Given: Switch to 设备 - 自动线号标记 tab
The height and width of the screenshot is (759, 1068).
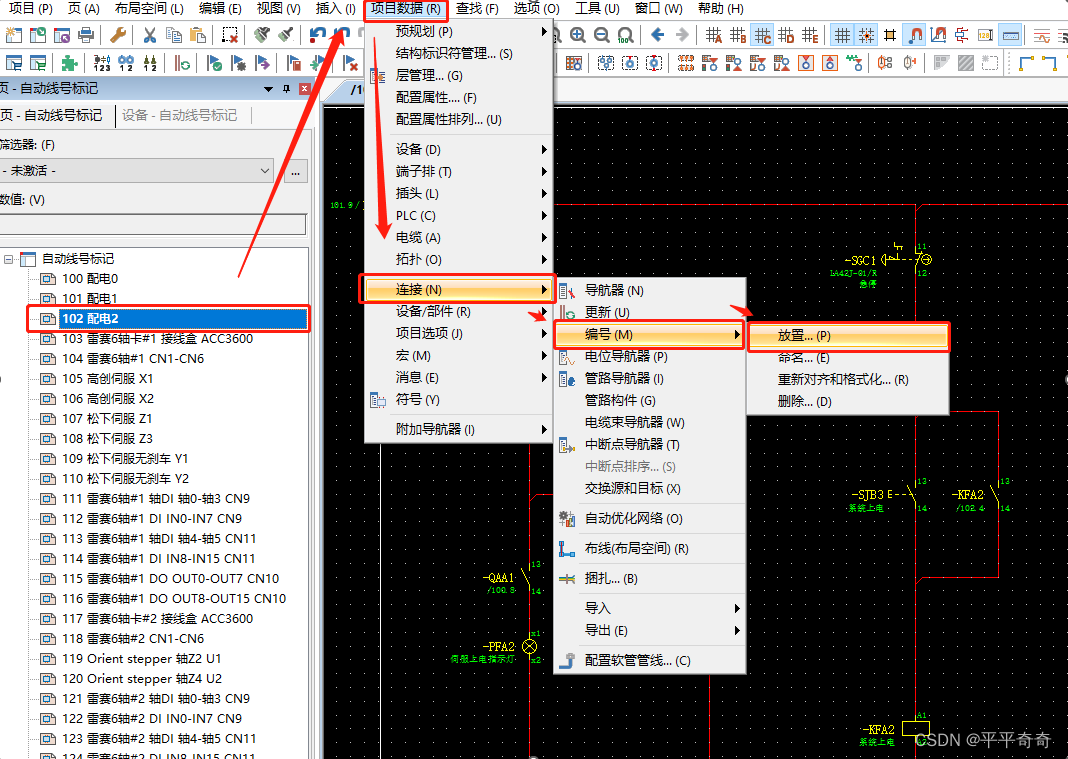Looking at the screenshot, I should pyautogui.click(x=180, y=115).
